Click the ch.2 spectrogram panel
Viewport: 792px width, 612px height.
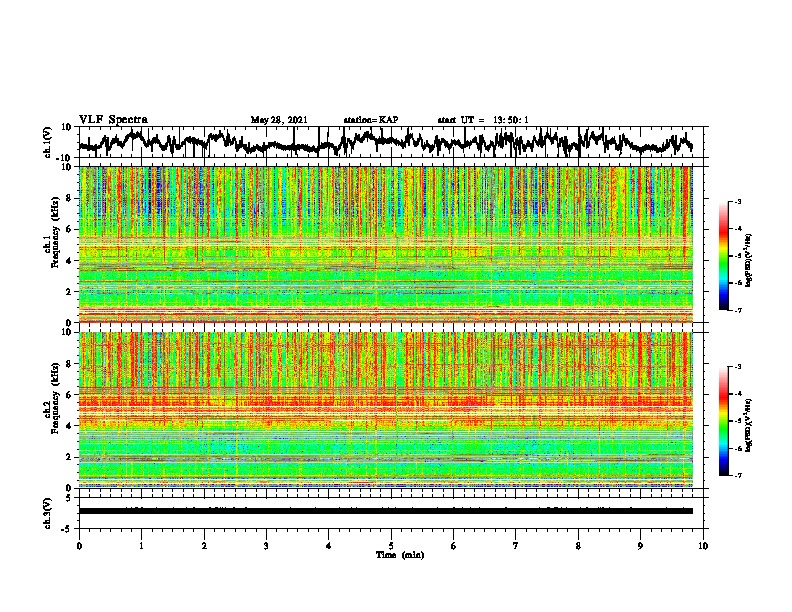click(386, 410)
